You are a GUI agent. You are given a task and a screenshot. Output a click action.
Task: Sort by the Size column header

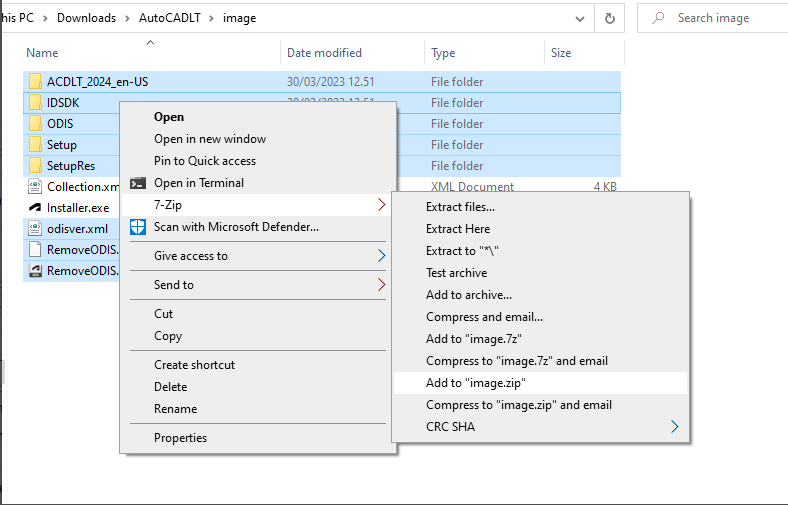coord(561,53)
